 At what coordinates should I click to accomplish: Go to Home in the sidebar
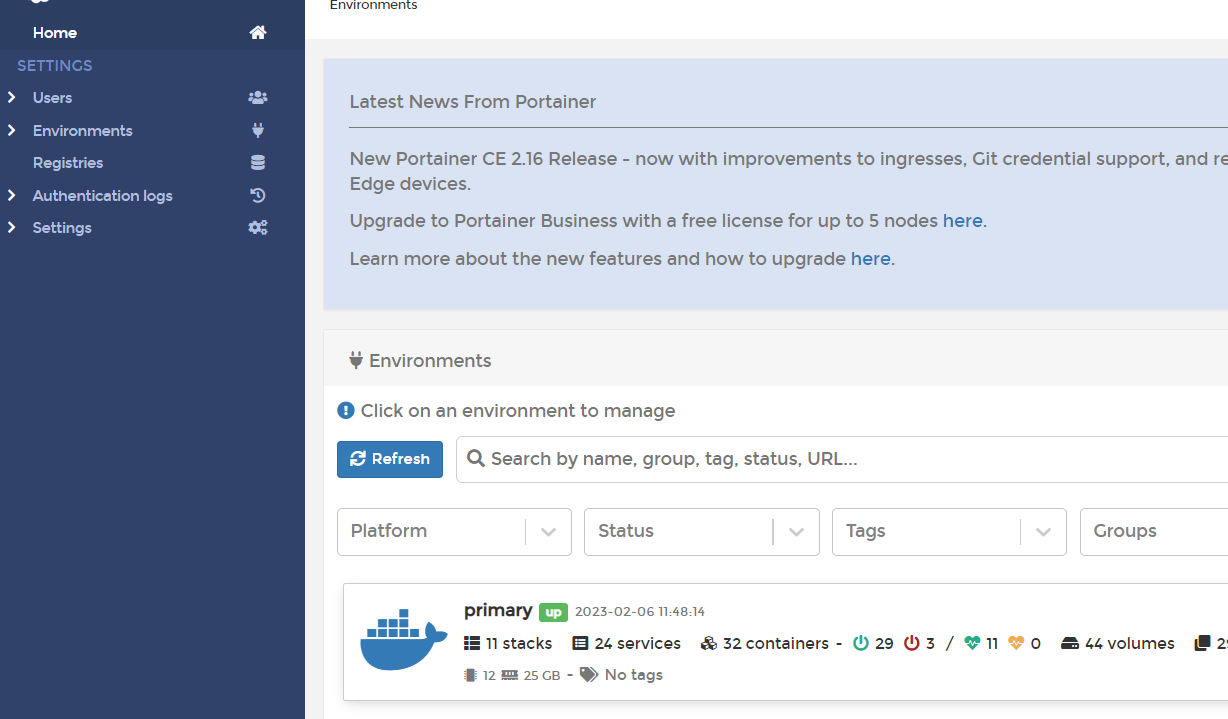coord(55,33)
